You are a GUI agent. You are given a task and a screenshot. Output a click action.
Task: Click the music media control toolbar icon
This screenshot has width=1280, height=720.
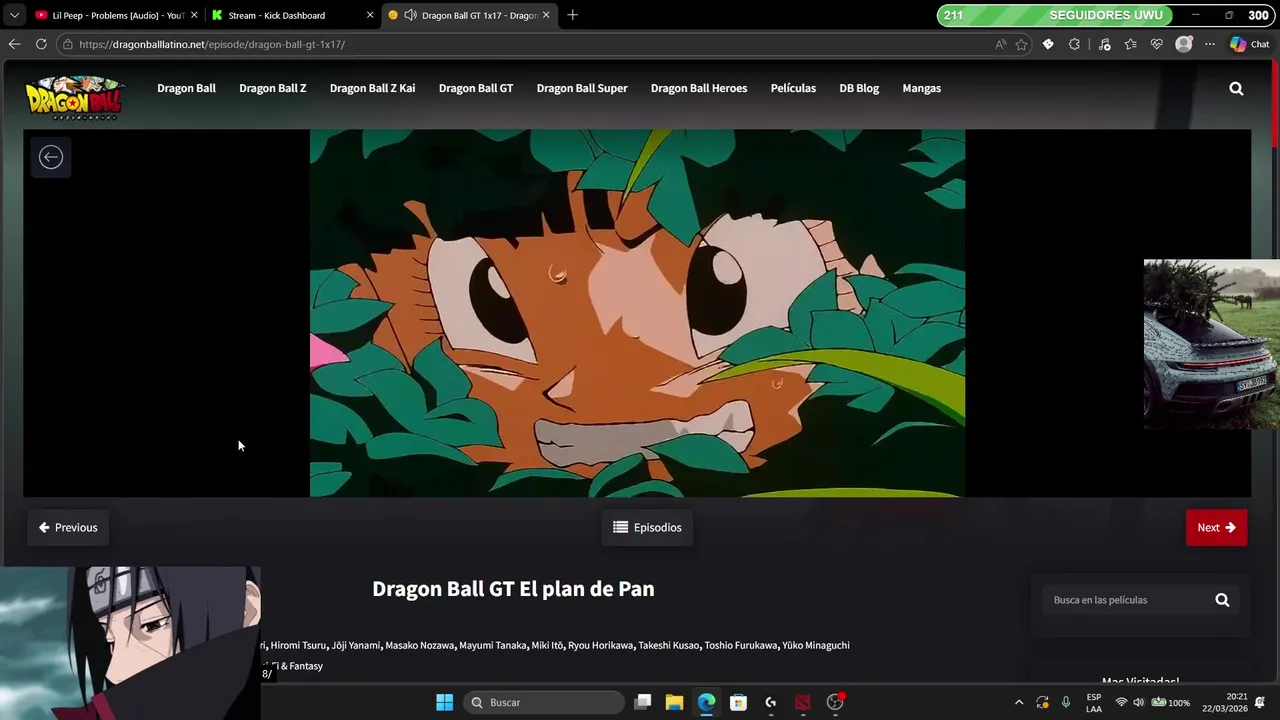(x=1104, y=44)
